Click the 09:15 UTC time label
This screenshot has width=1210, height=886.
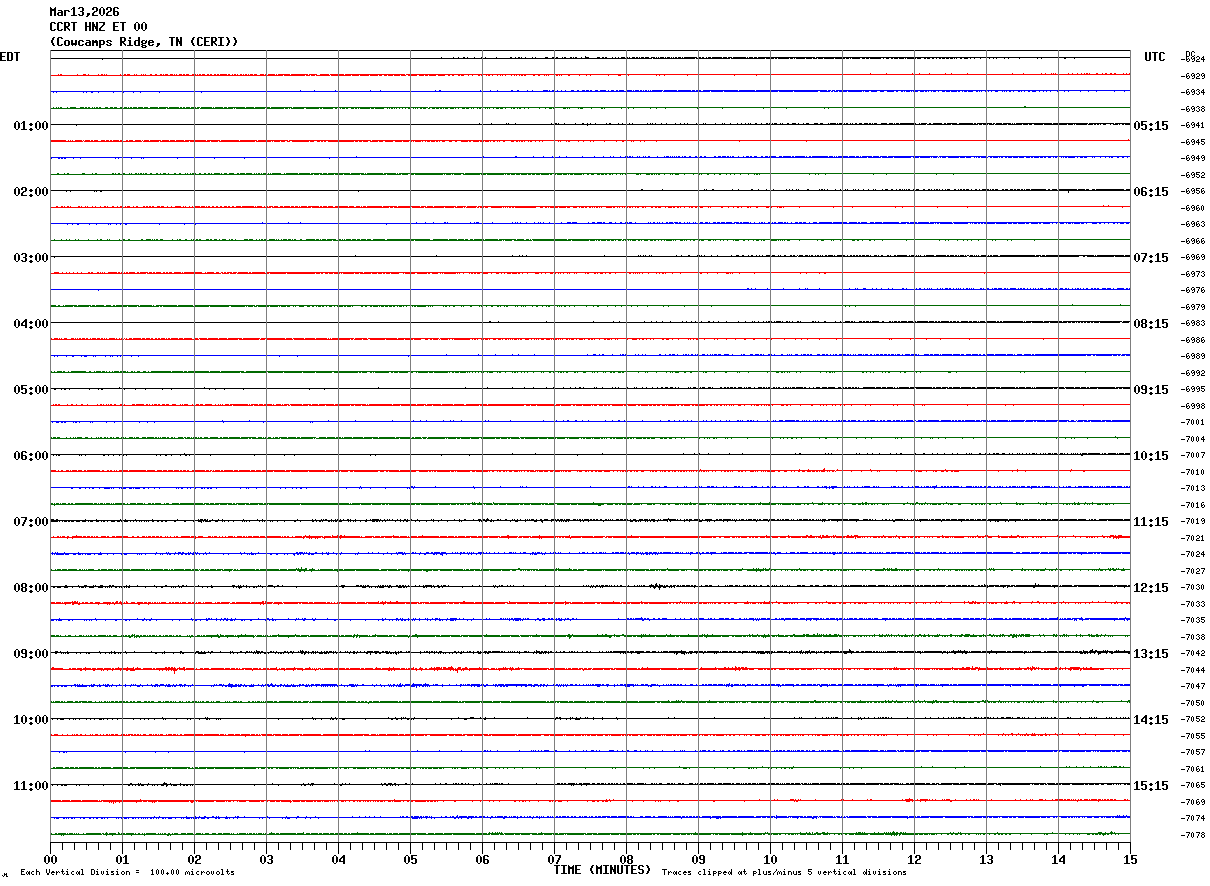tap(1150, 390)
